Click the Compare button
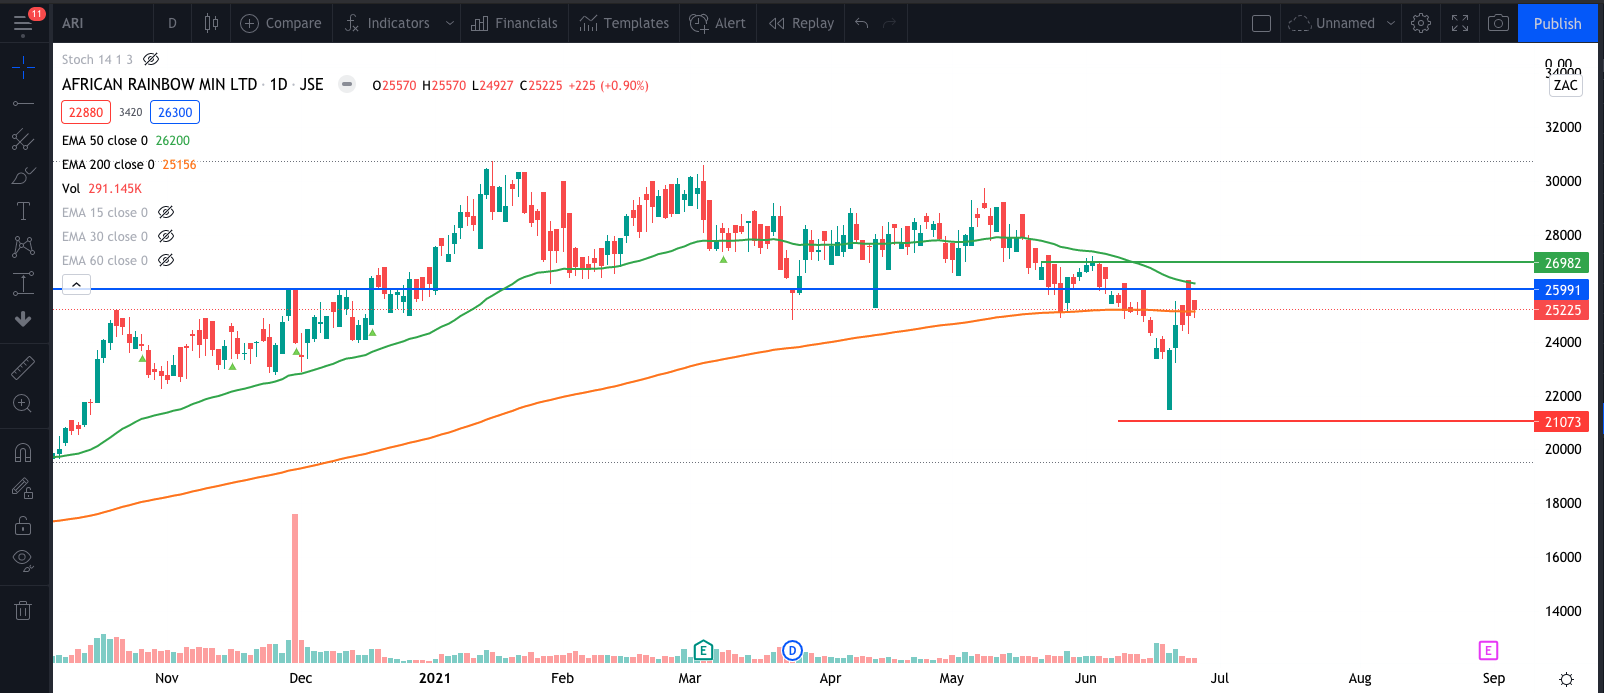The width and height of the screenshot is (1604, 693). [x=281, y=23]
